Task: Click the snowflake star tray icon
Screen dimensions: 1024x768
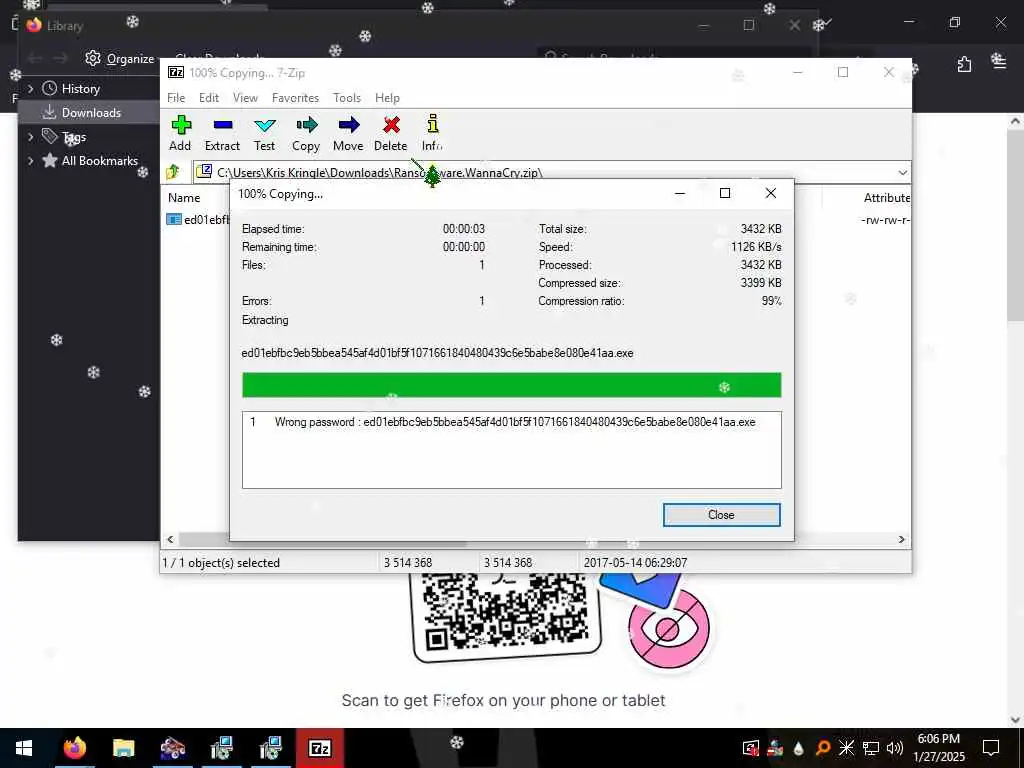Action: (846, 748)
